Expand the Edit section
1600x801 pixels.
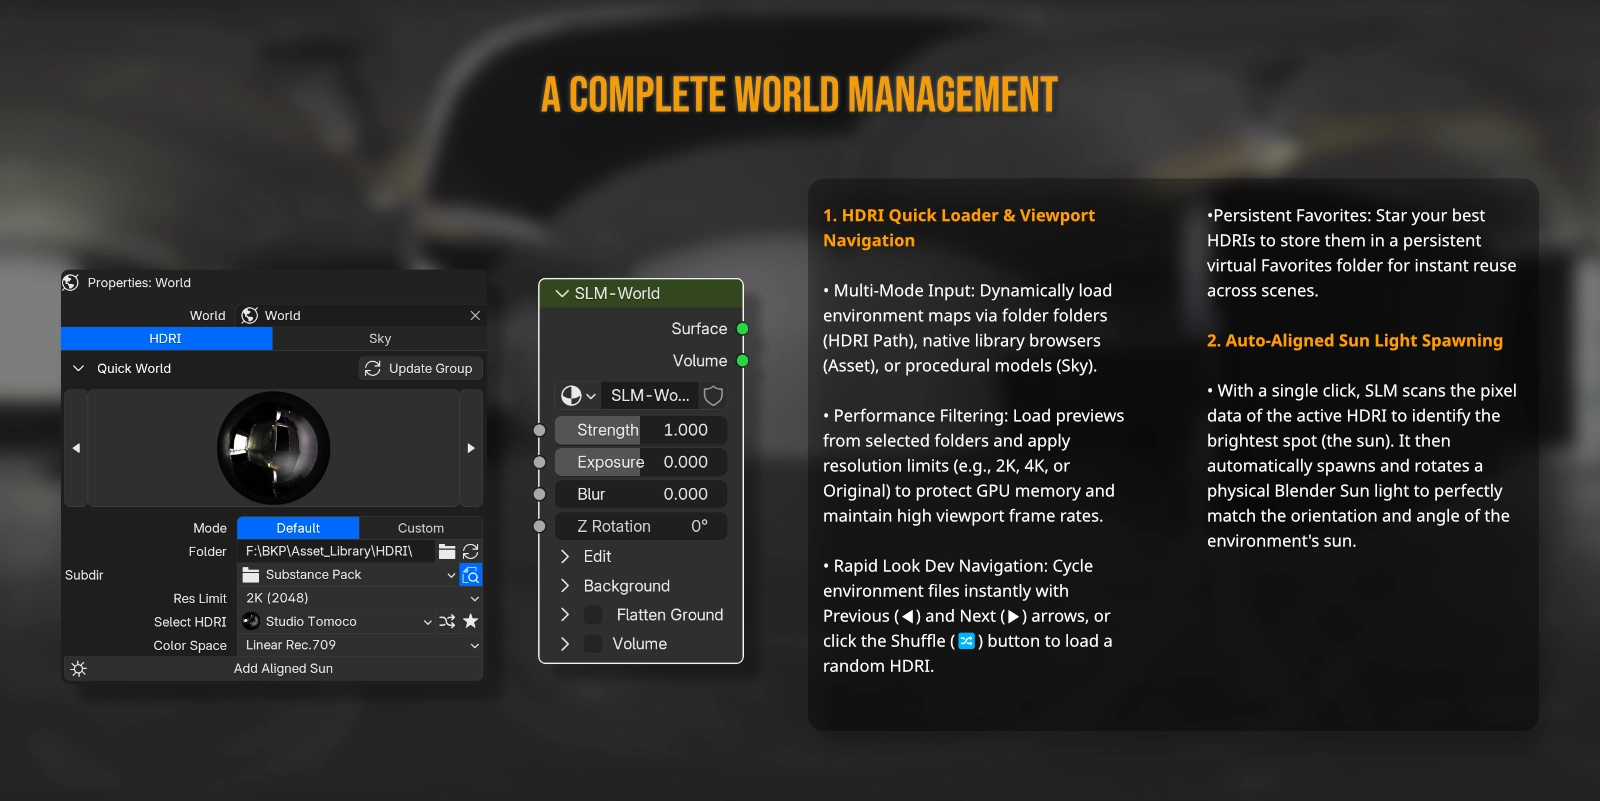(565, 556)
